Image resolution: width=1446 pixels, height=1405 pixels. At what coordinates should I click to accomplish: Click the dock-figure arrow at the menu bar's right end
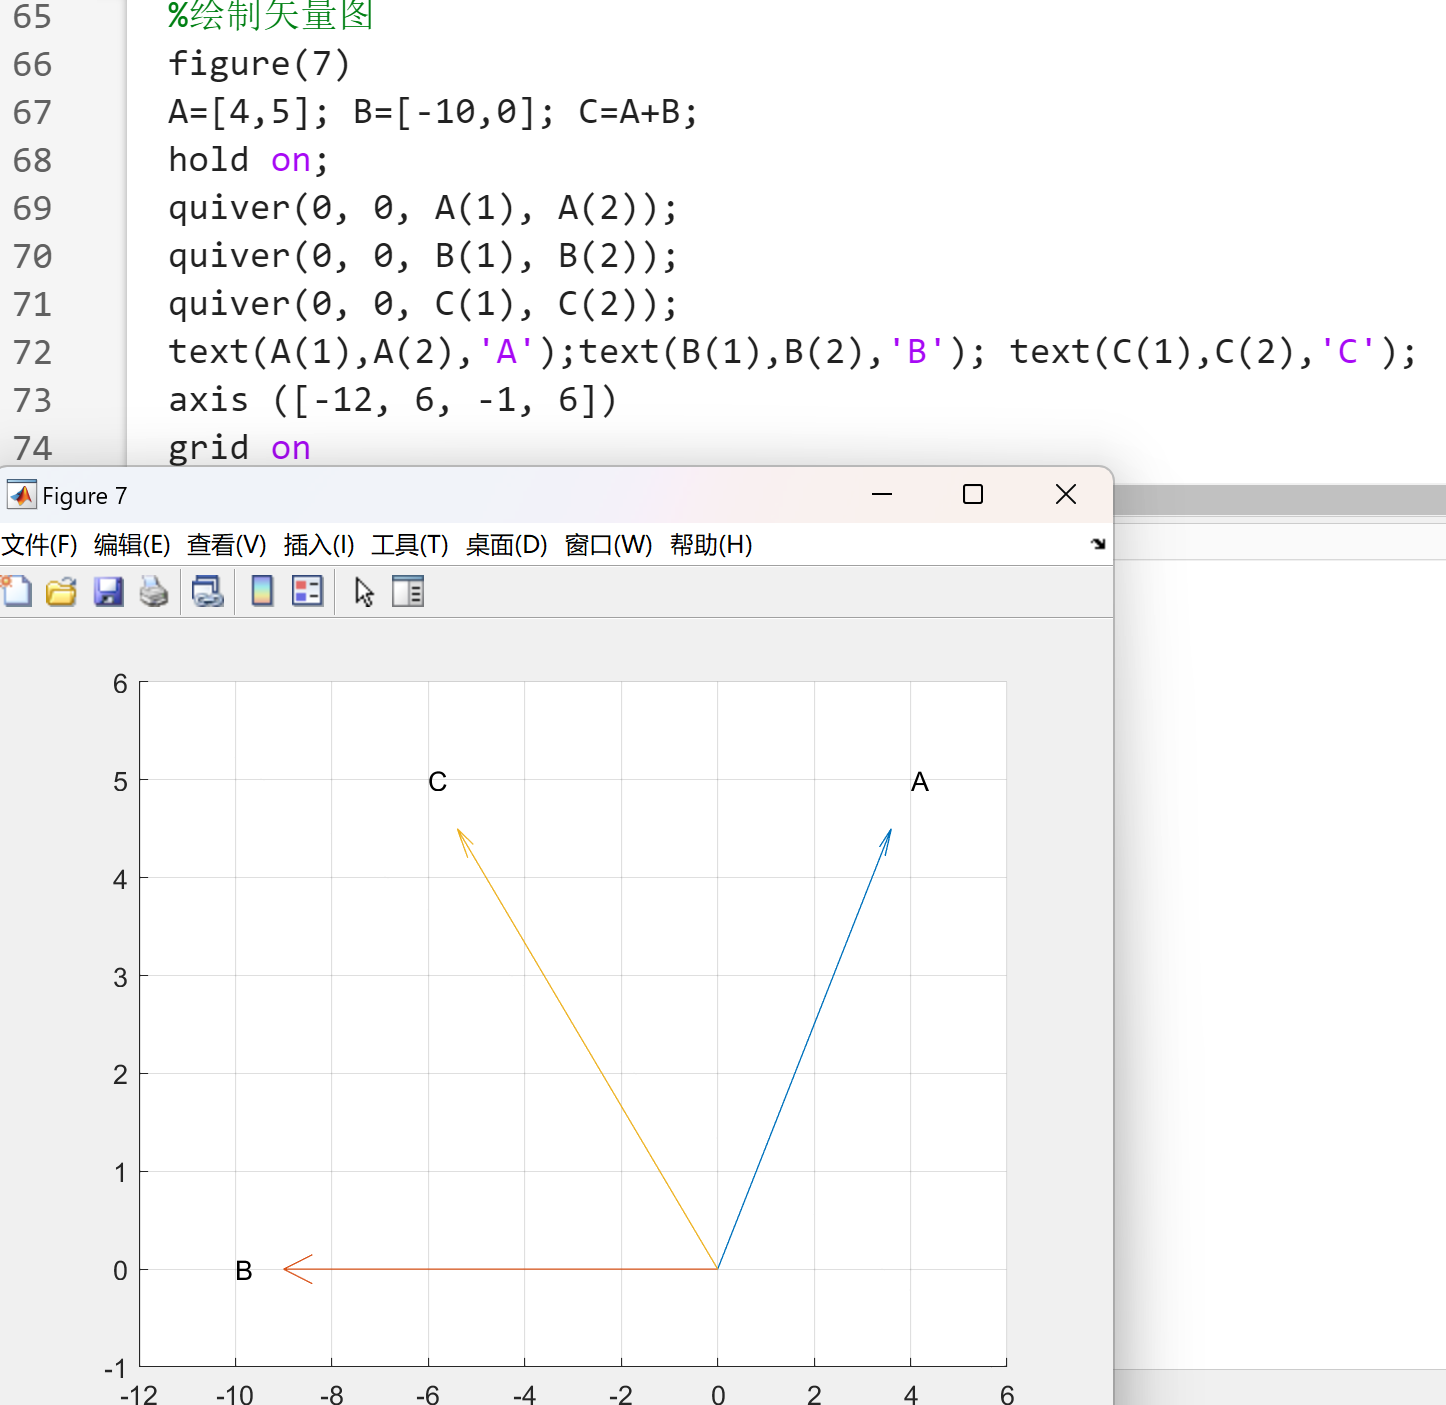[1098, 544]
